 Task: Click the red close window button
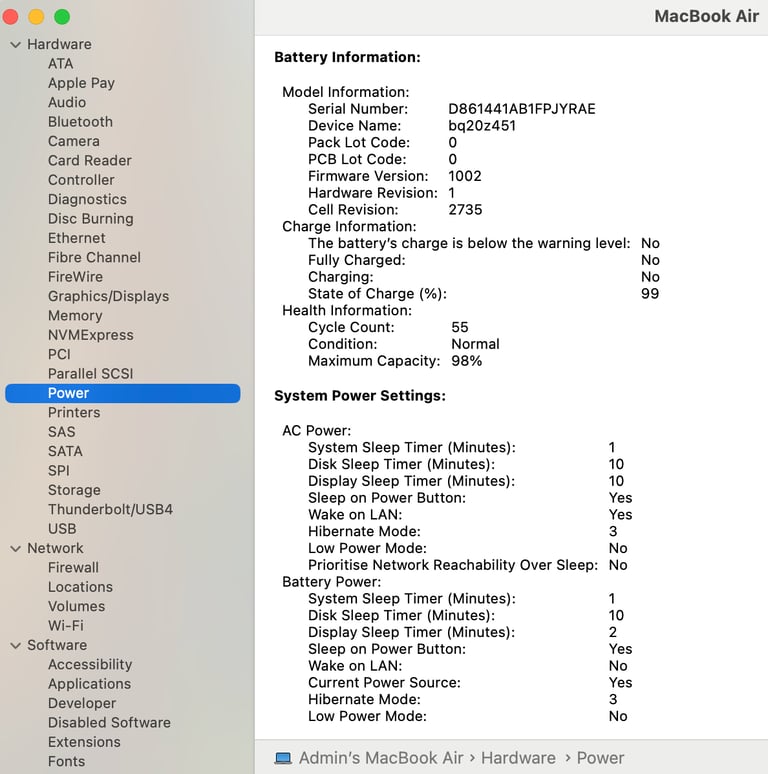(x=10, y=16)
